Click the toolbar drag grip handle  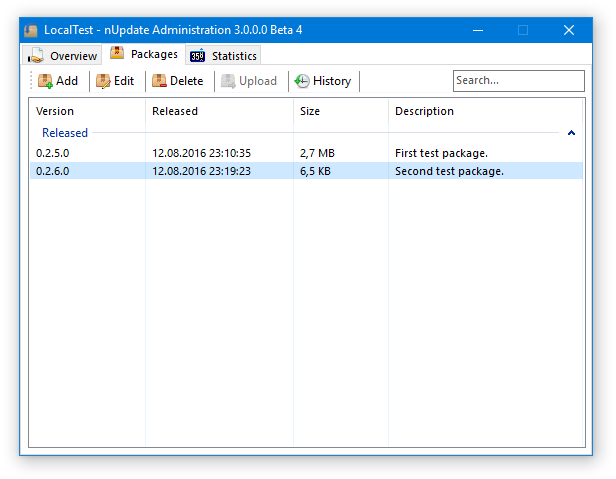(31, 81)
